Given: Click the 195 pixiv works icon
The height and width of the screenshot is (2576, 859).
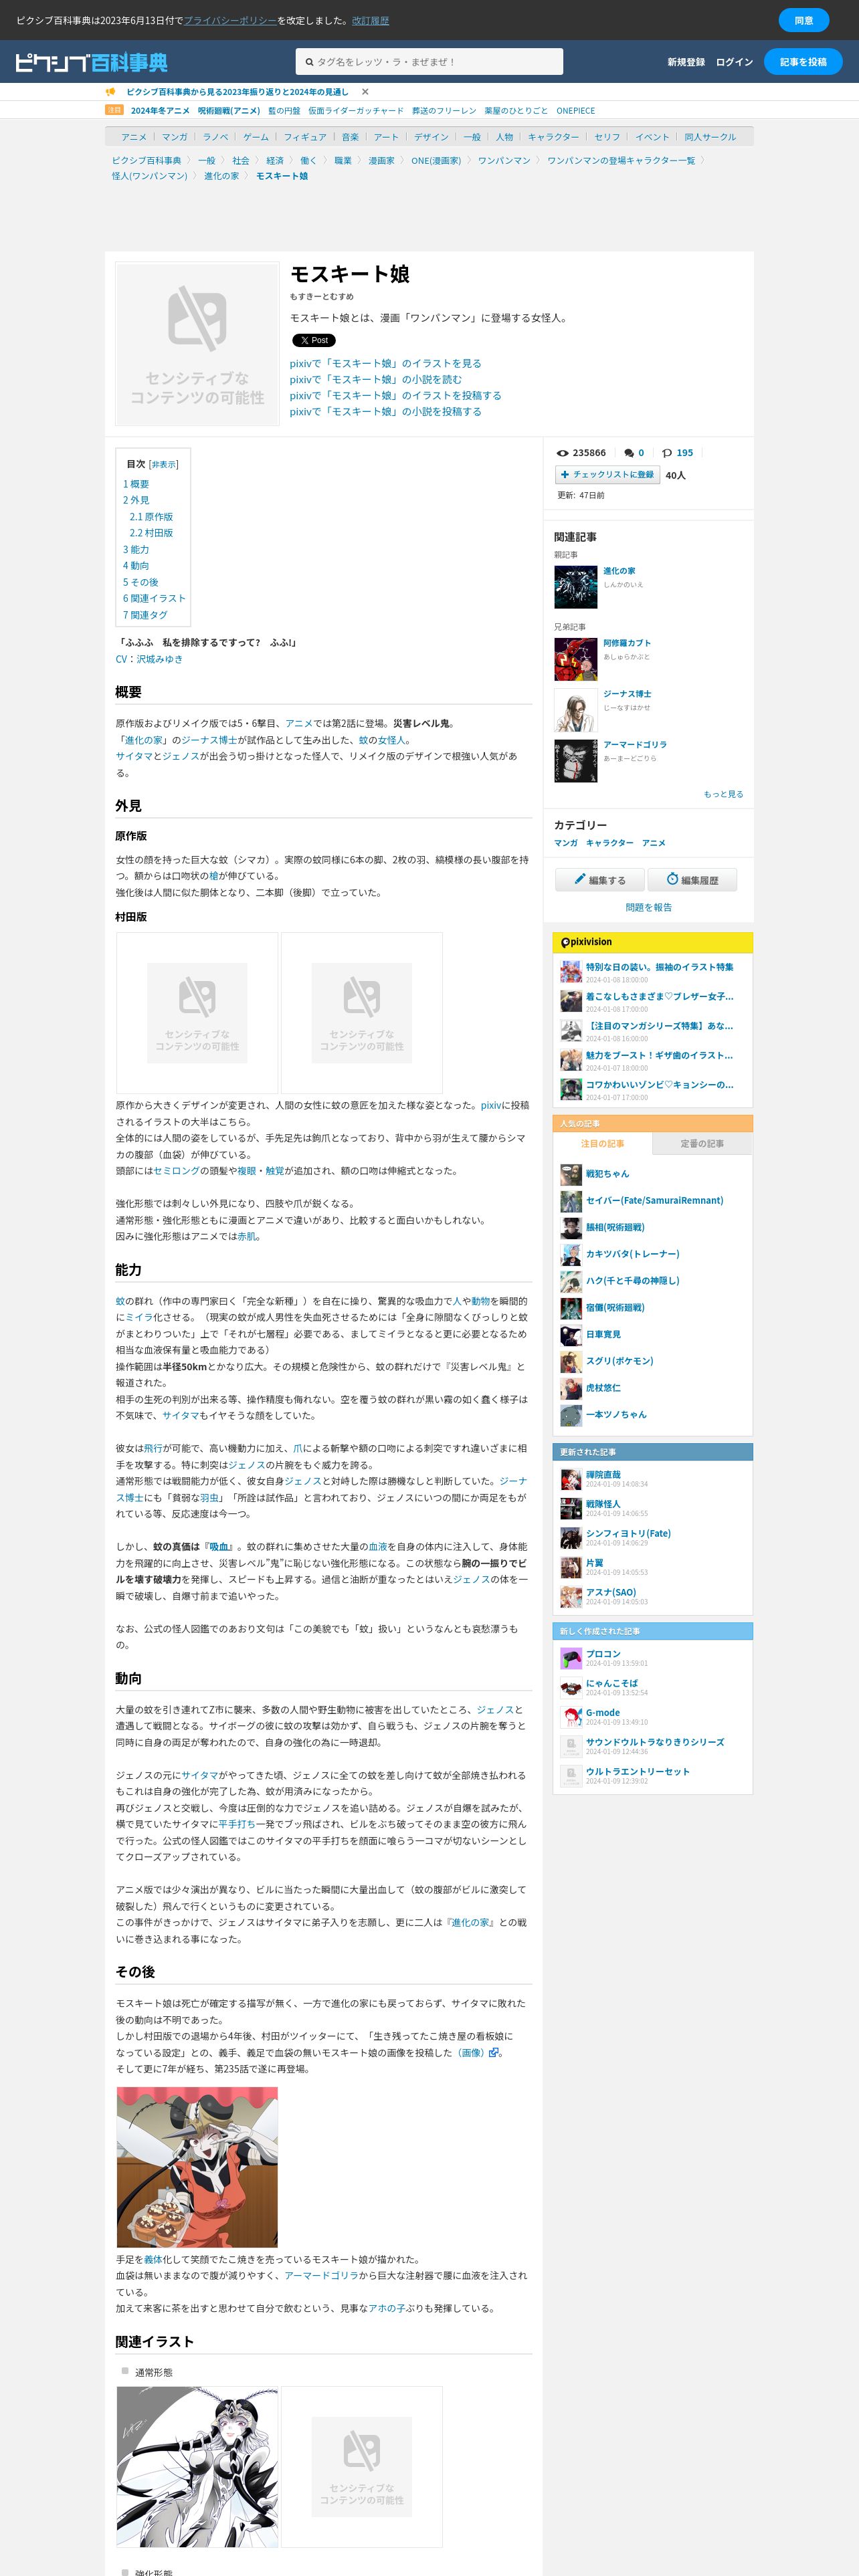Looking at the screenshot, I should click(667, 453).
